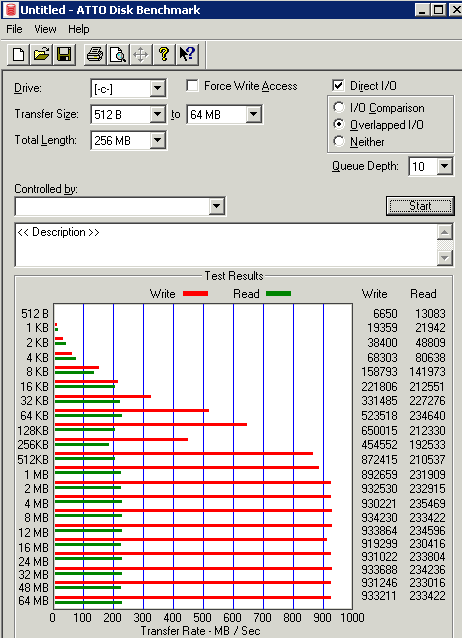The height and width of the screenshot is (638, 462).
Task: Minimize the ATTO Disk Benchmark window
Action: click(421, 10)
